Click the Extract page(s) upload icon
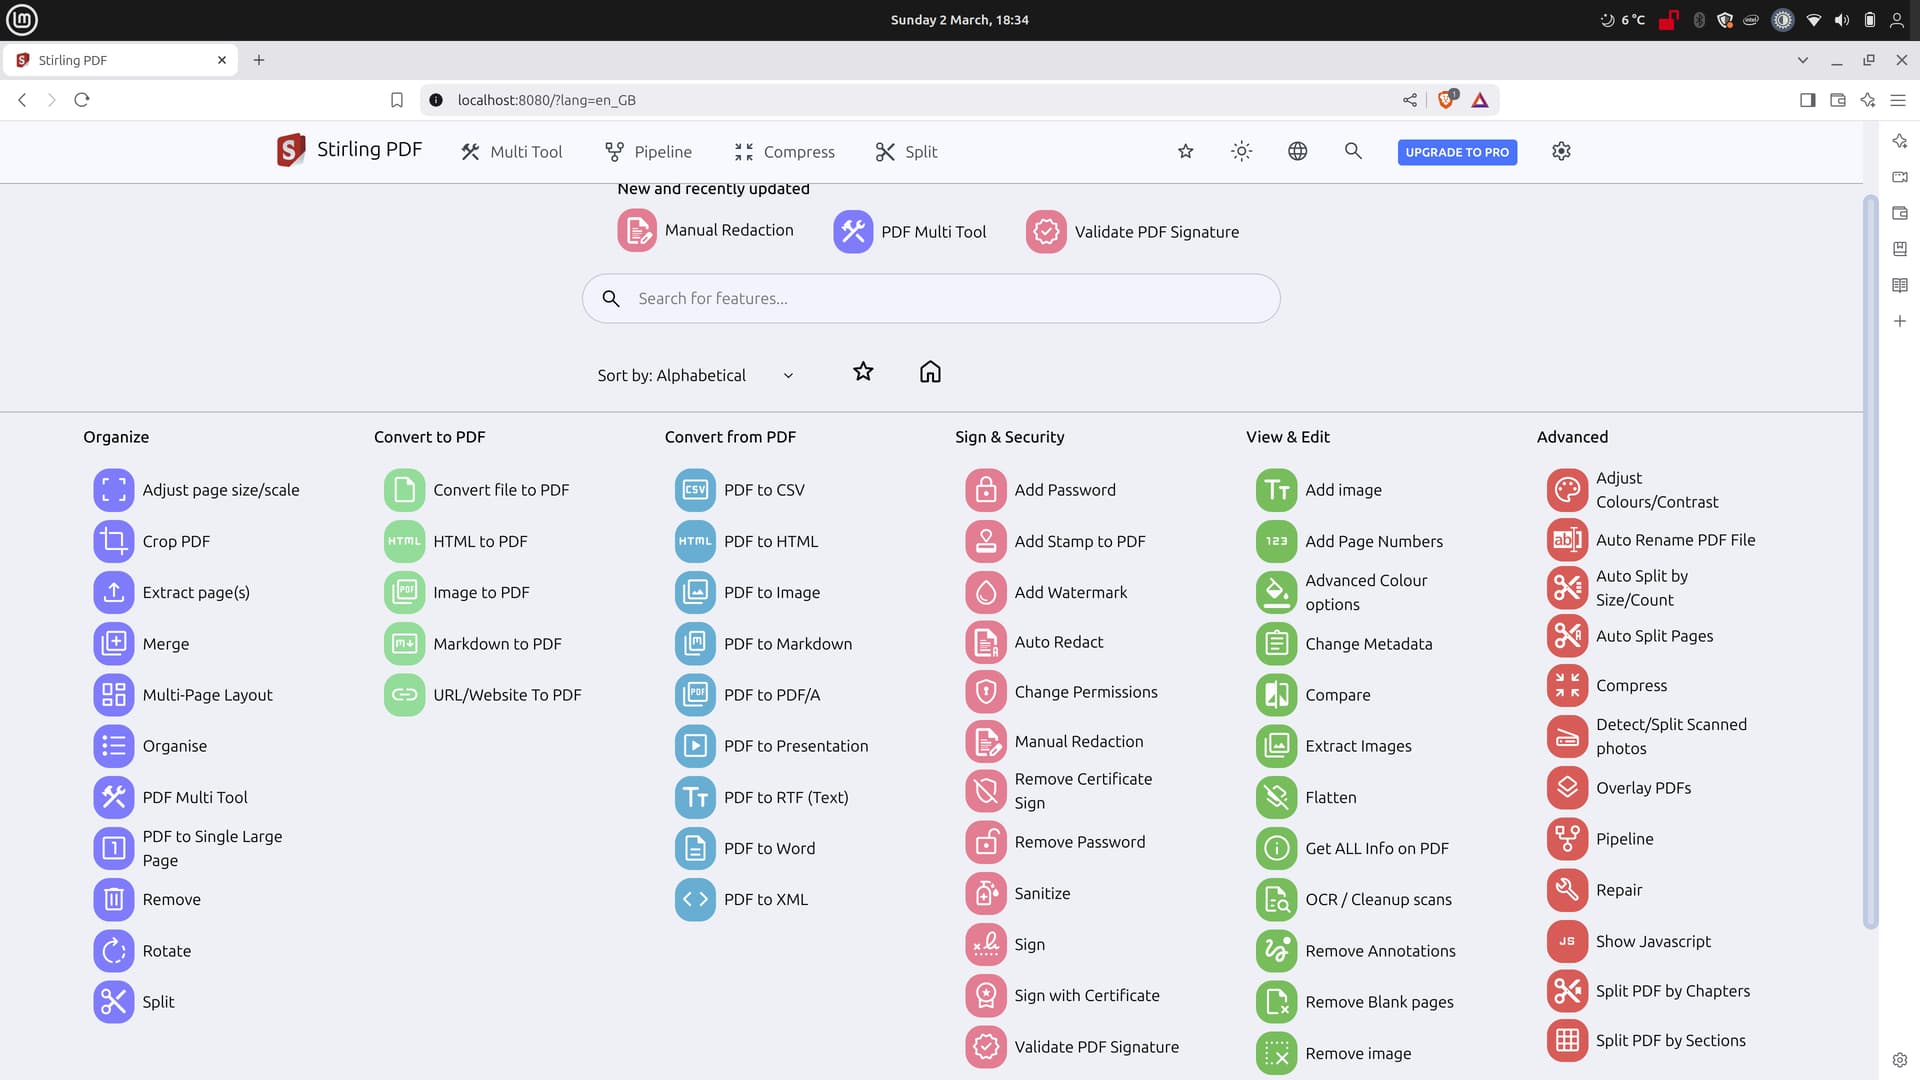Viewport: 1920px width, 1080px height. point(114,592)
